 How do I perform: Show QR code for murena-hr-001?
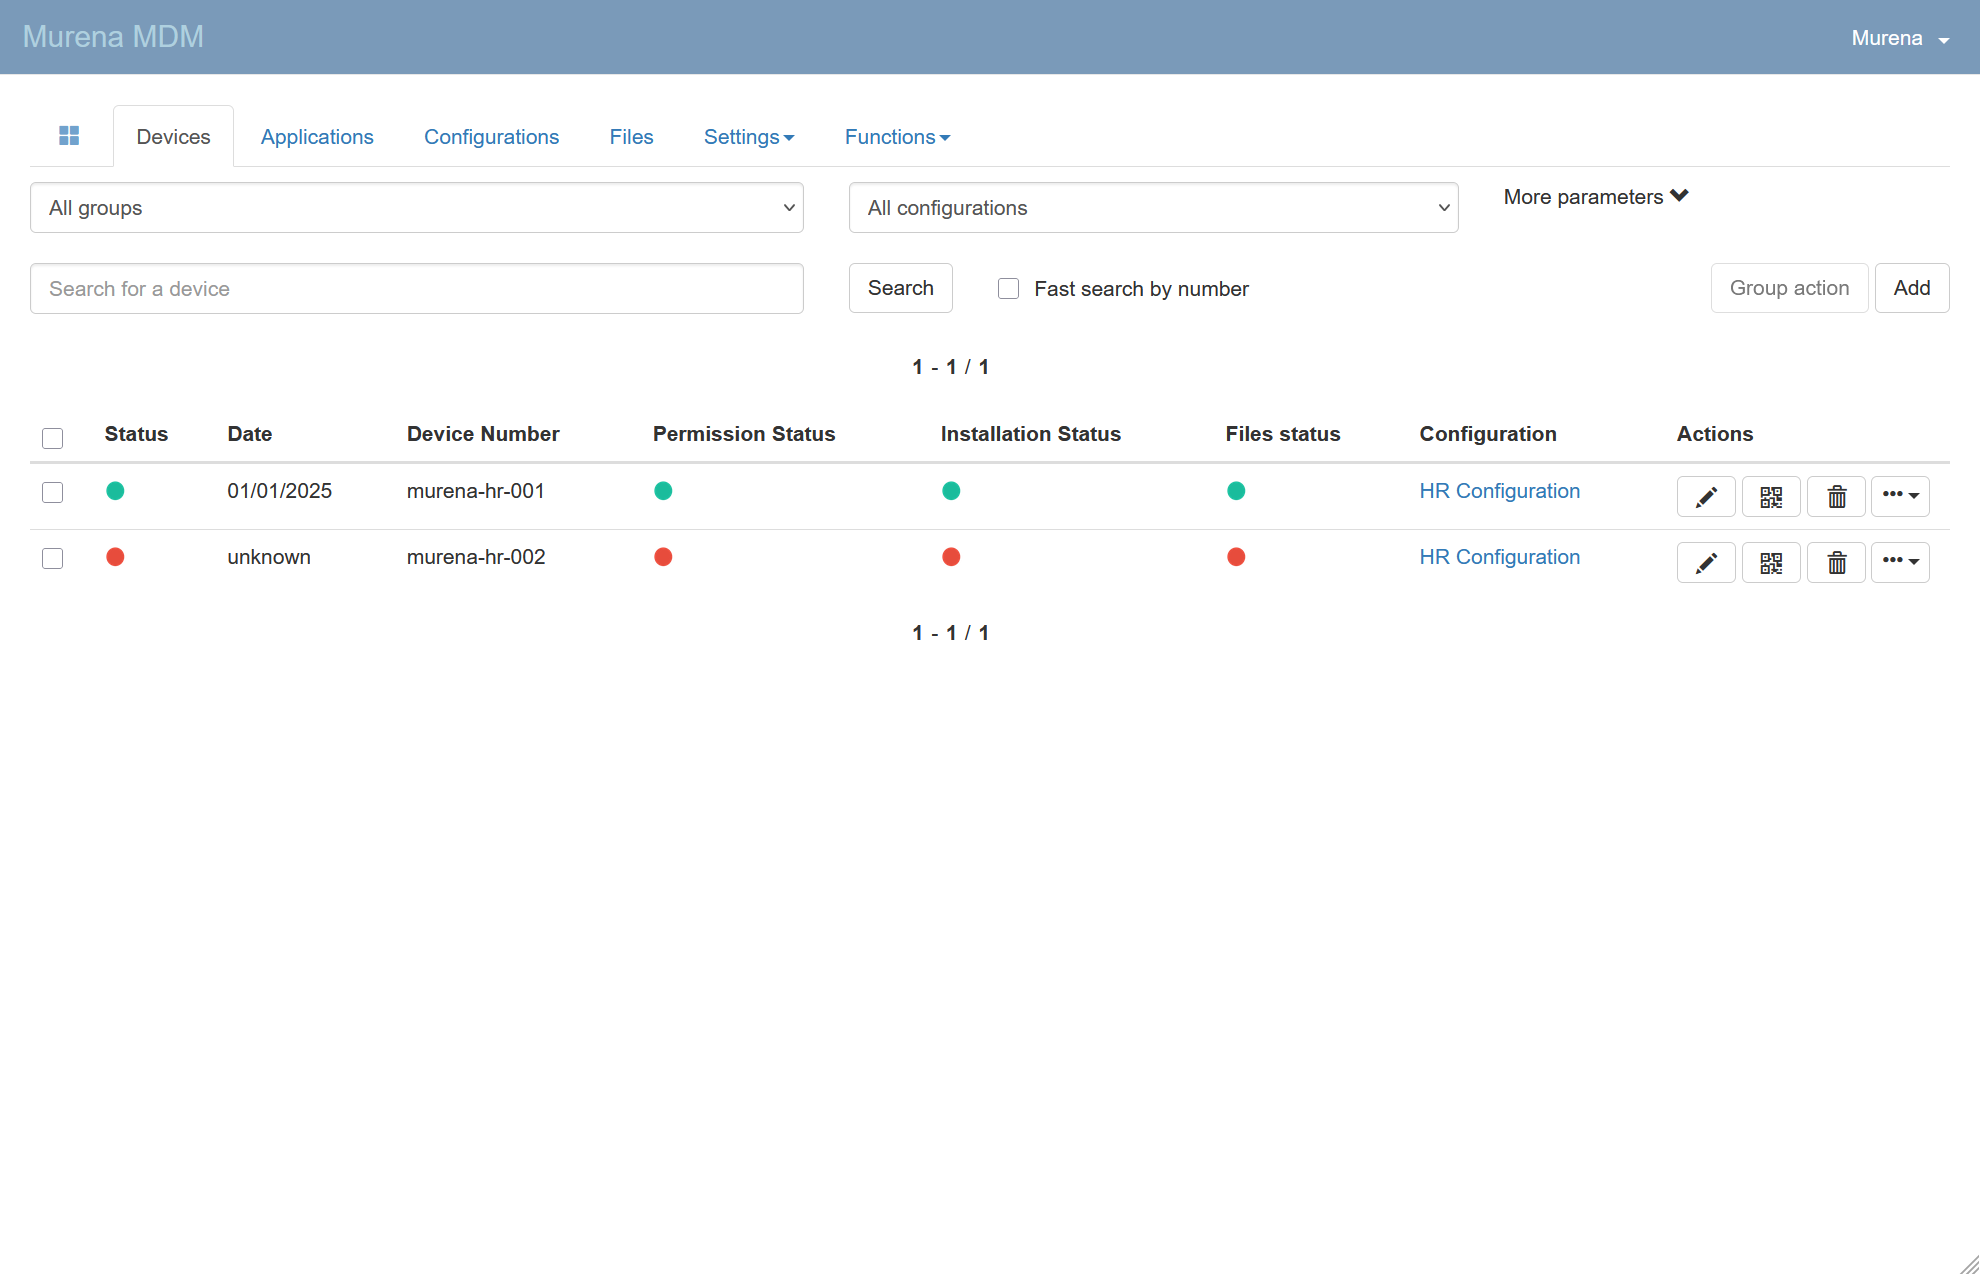(x=1771, y=496)
